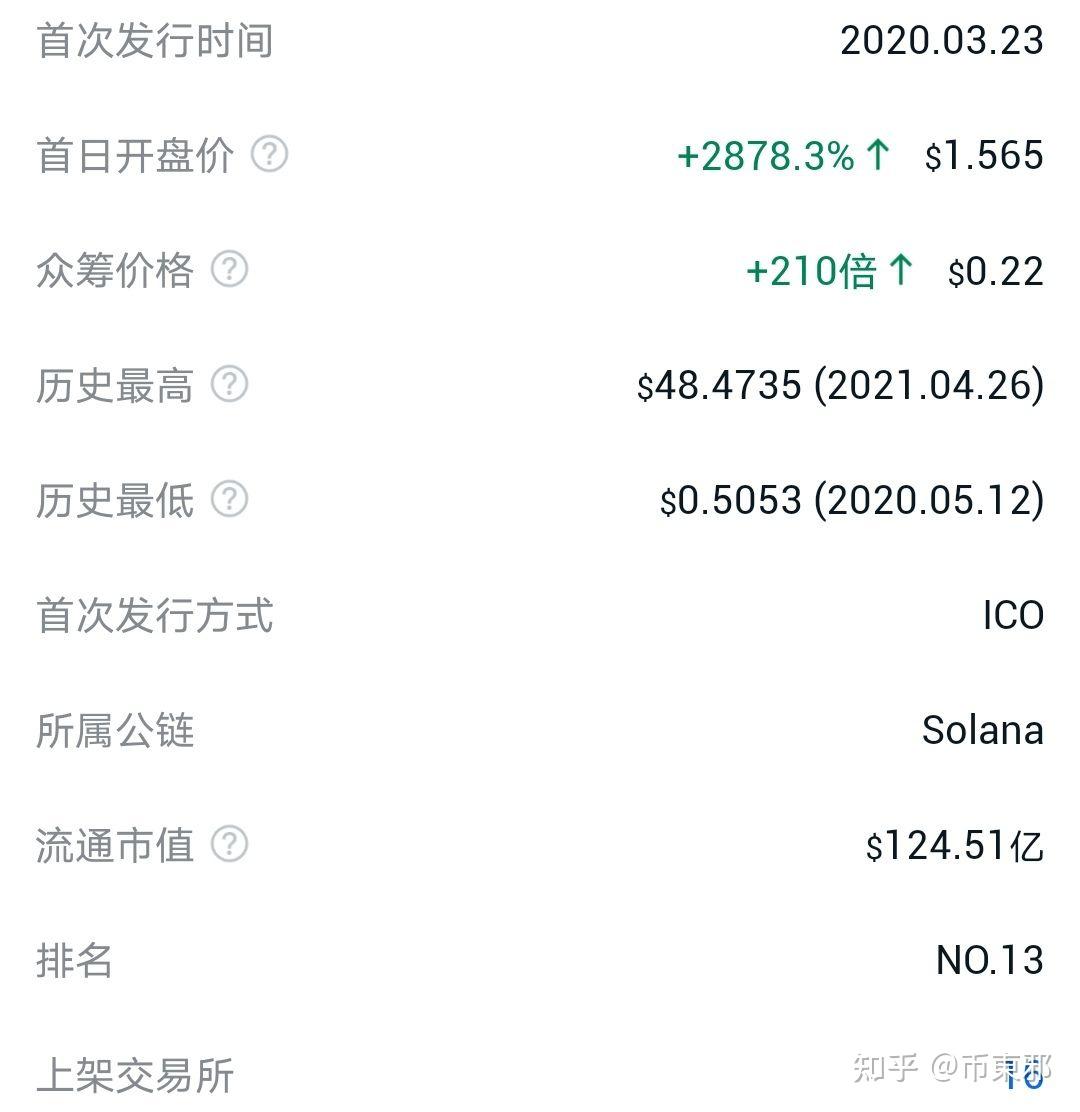Tap the all-time low price $0.5053

click(731, 501)
